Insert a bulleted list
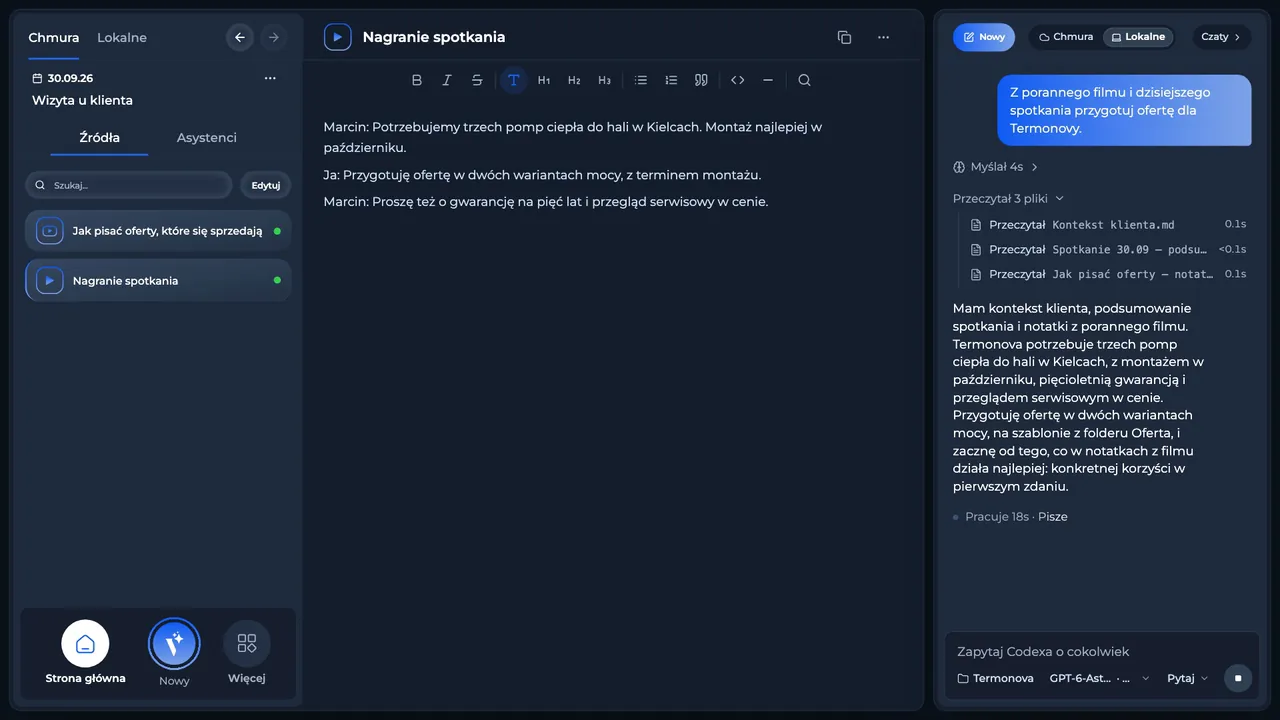This screenshot has height=720, width=1280. tap(641, 80)
